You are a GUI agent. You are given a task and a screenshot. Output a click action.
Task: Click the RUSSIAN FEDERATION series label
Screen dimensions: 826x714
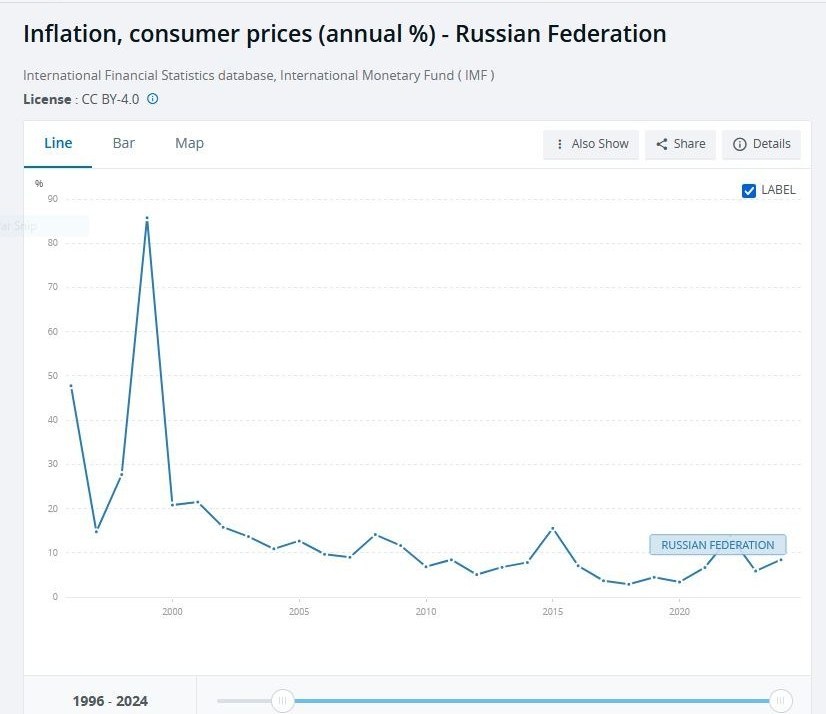(717, 545)
